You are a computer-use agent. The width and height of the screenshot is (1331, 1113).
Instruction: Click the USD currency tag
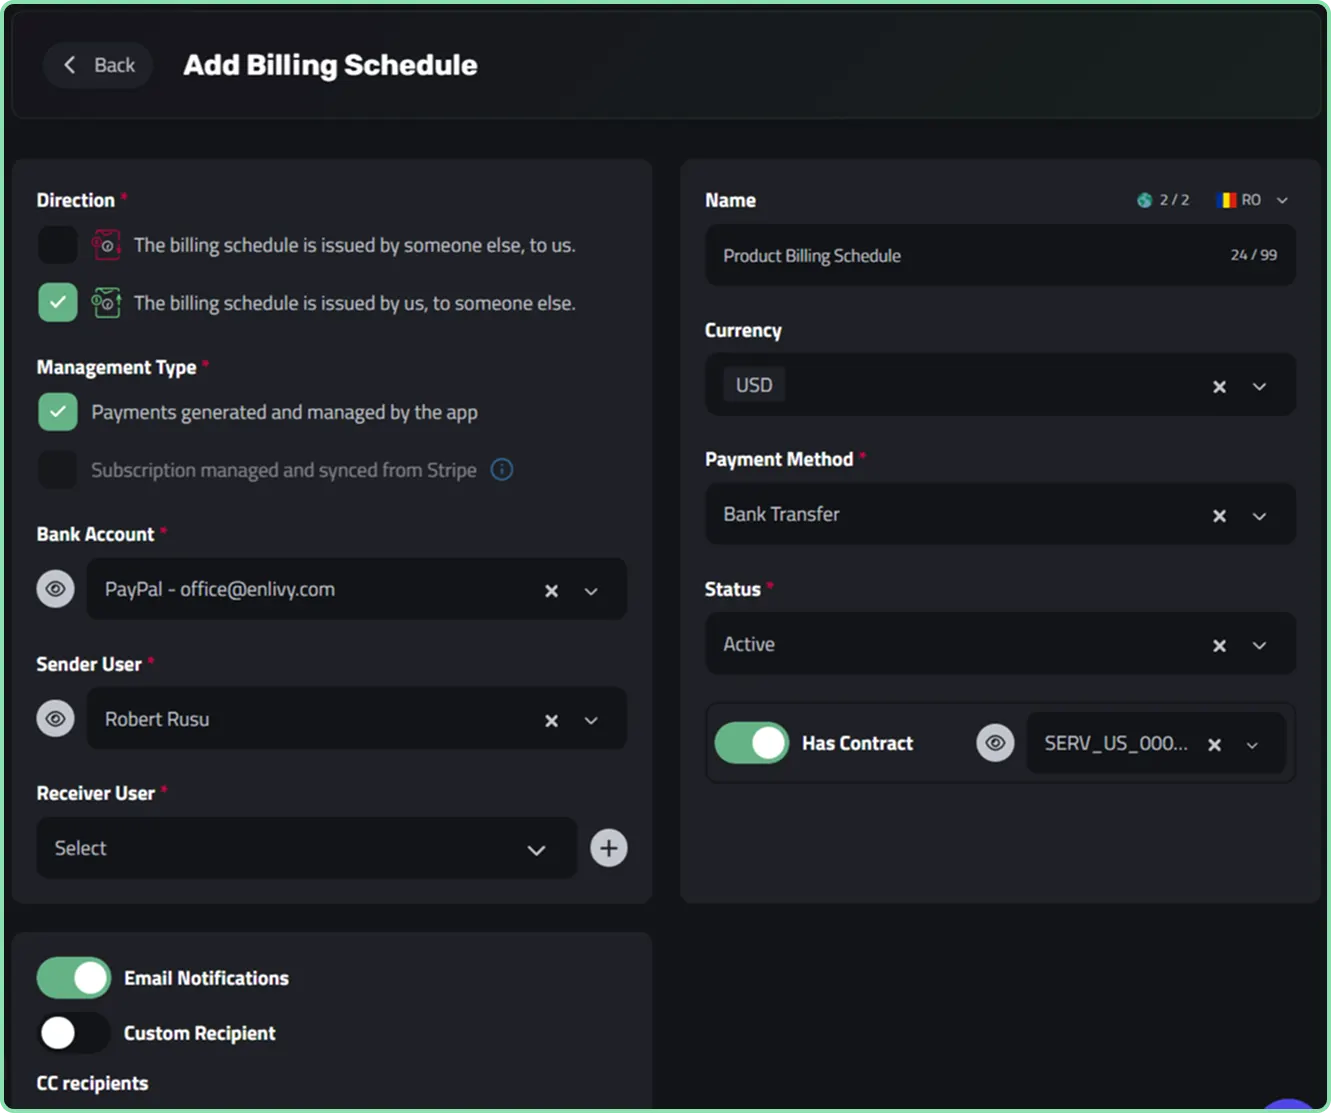point(754,385)
